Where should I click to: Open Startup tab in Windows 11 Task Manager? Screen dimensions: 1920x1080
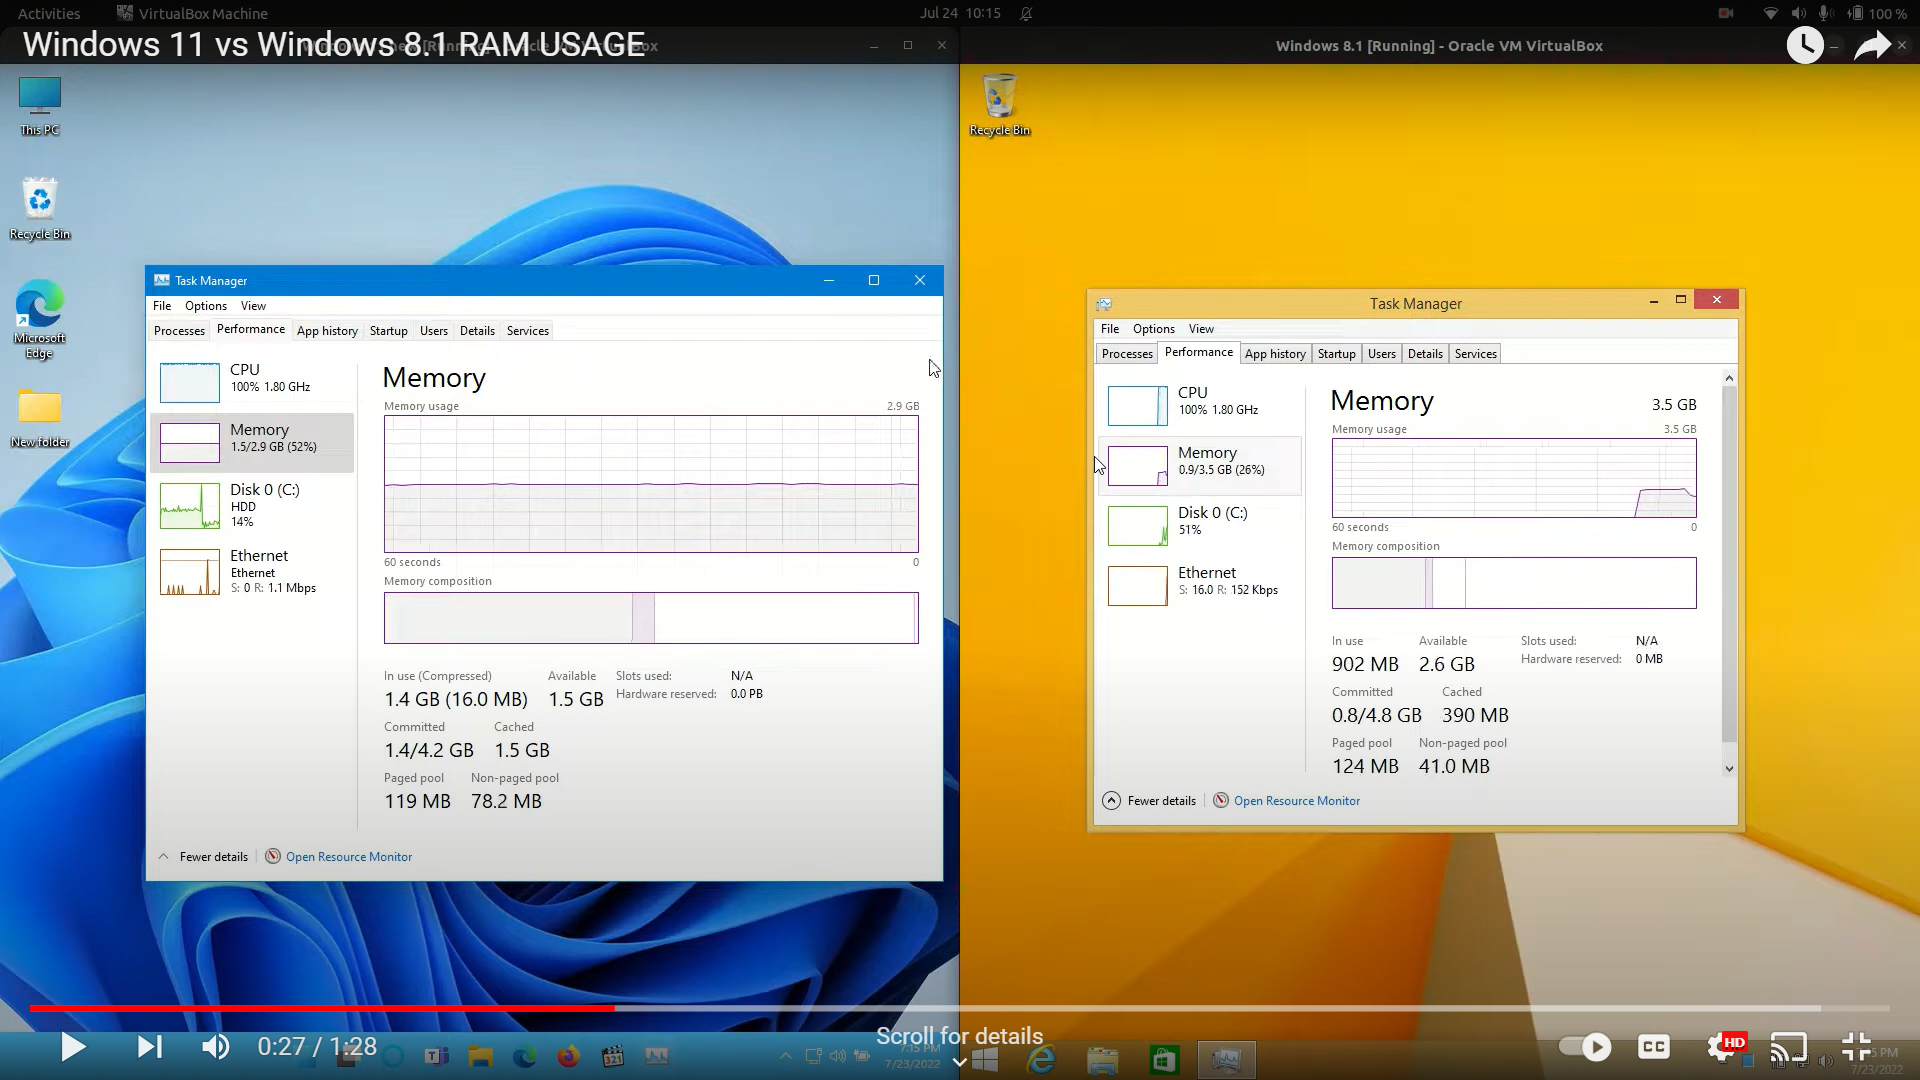[x=389, y=331]
